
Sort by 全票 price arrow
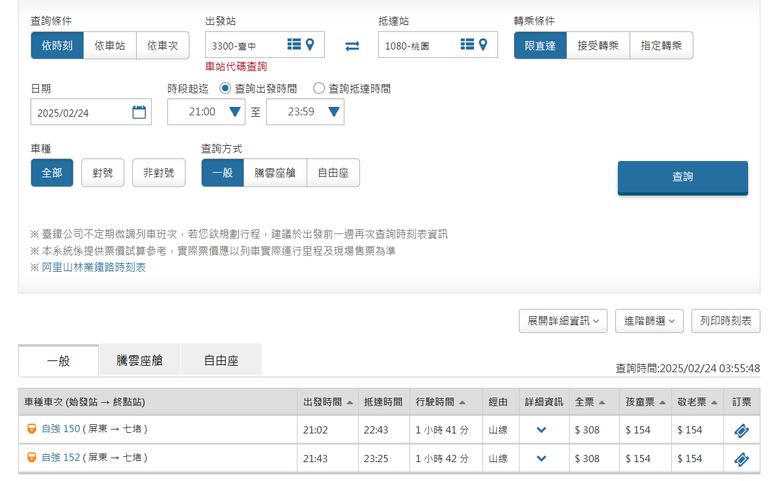tap(602, 402)
